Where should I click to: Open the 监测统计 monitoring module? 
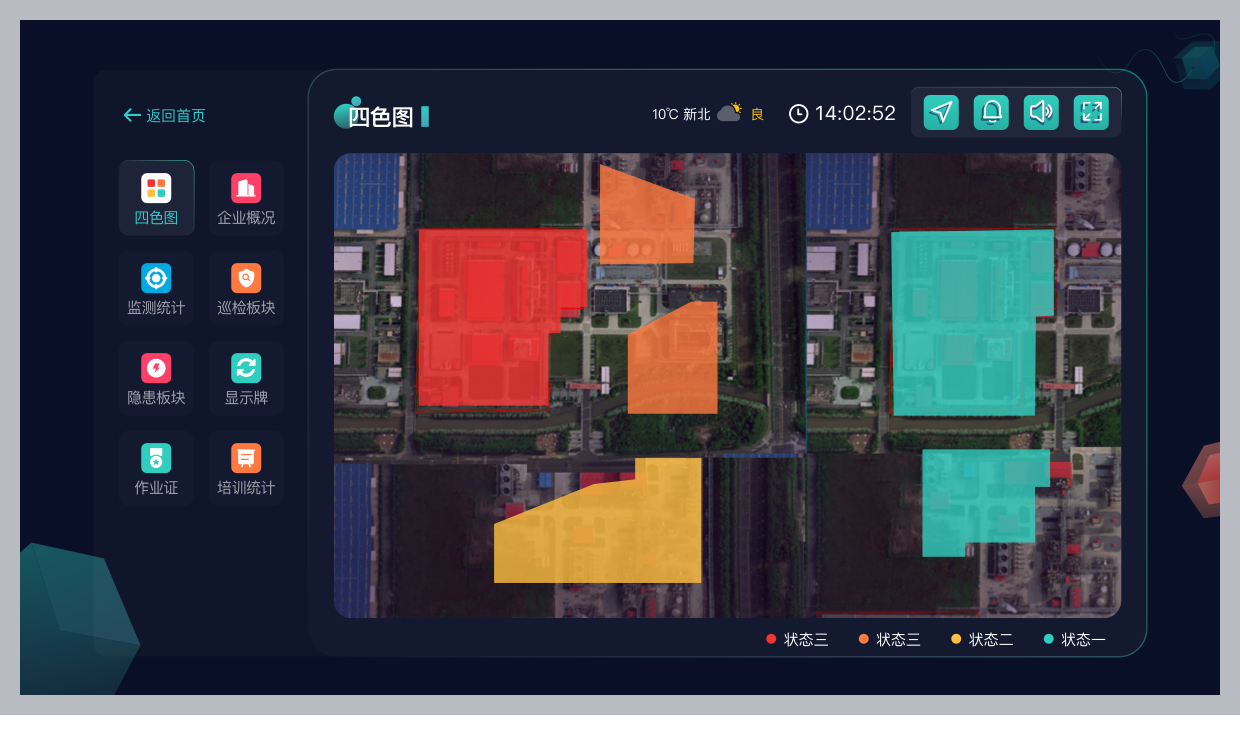(x=156, y=288)
